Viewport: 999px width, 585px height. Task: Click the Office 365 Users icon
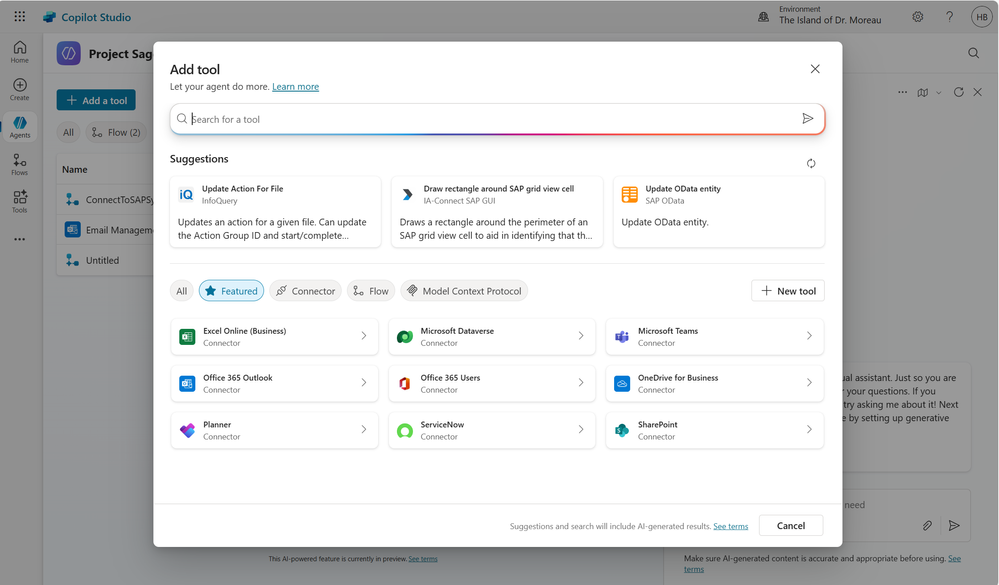click(x=405, y=383)
